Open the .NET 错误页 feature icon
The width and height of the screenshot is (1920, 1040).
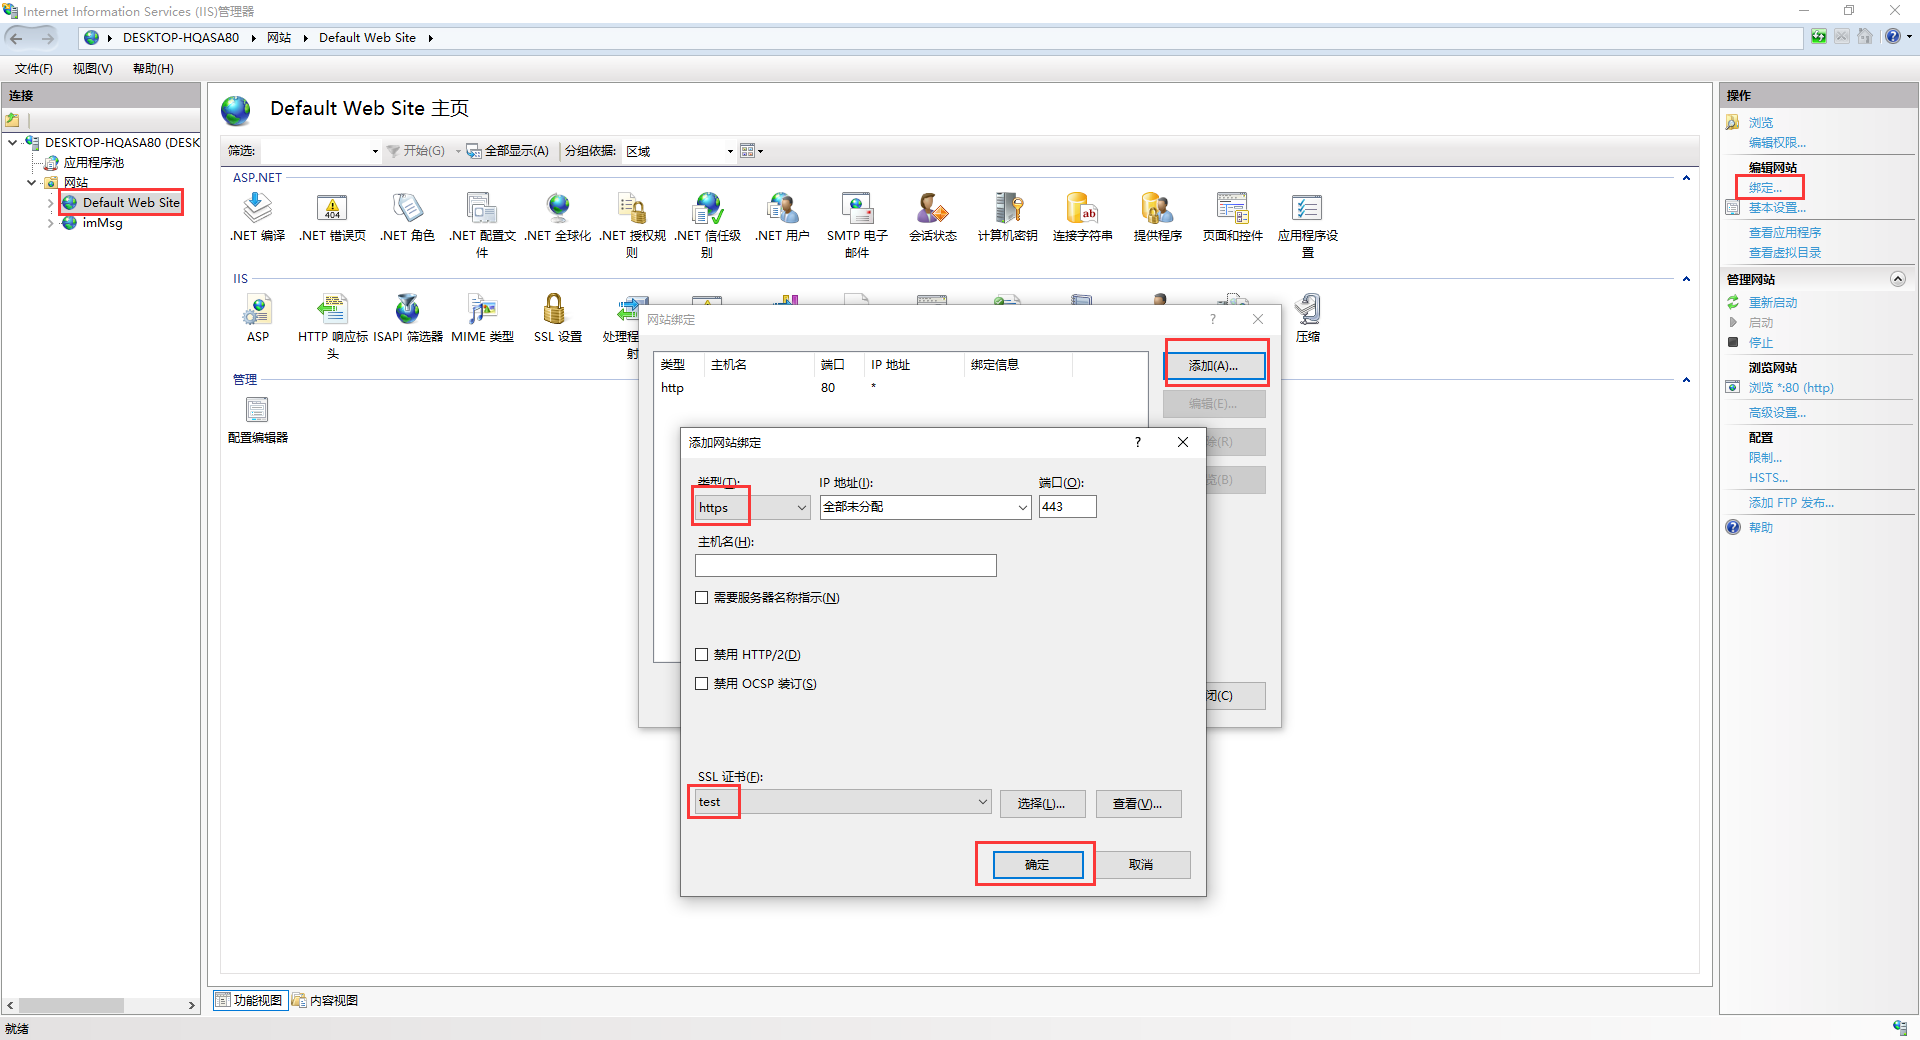[332, 209]
